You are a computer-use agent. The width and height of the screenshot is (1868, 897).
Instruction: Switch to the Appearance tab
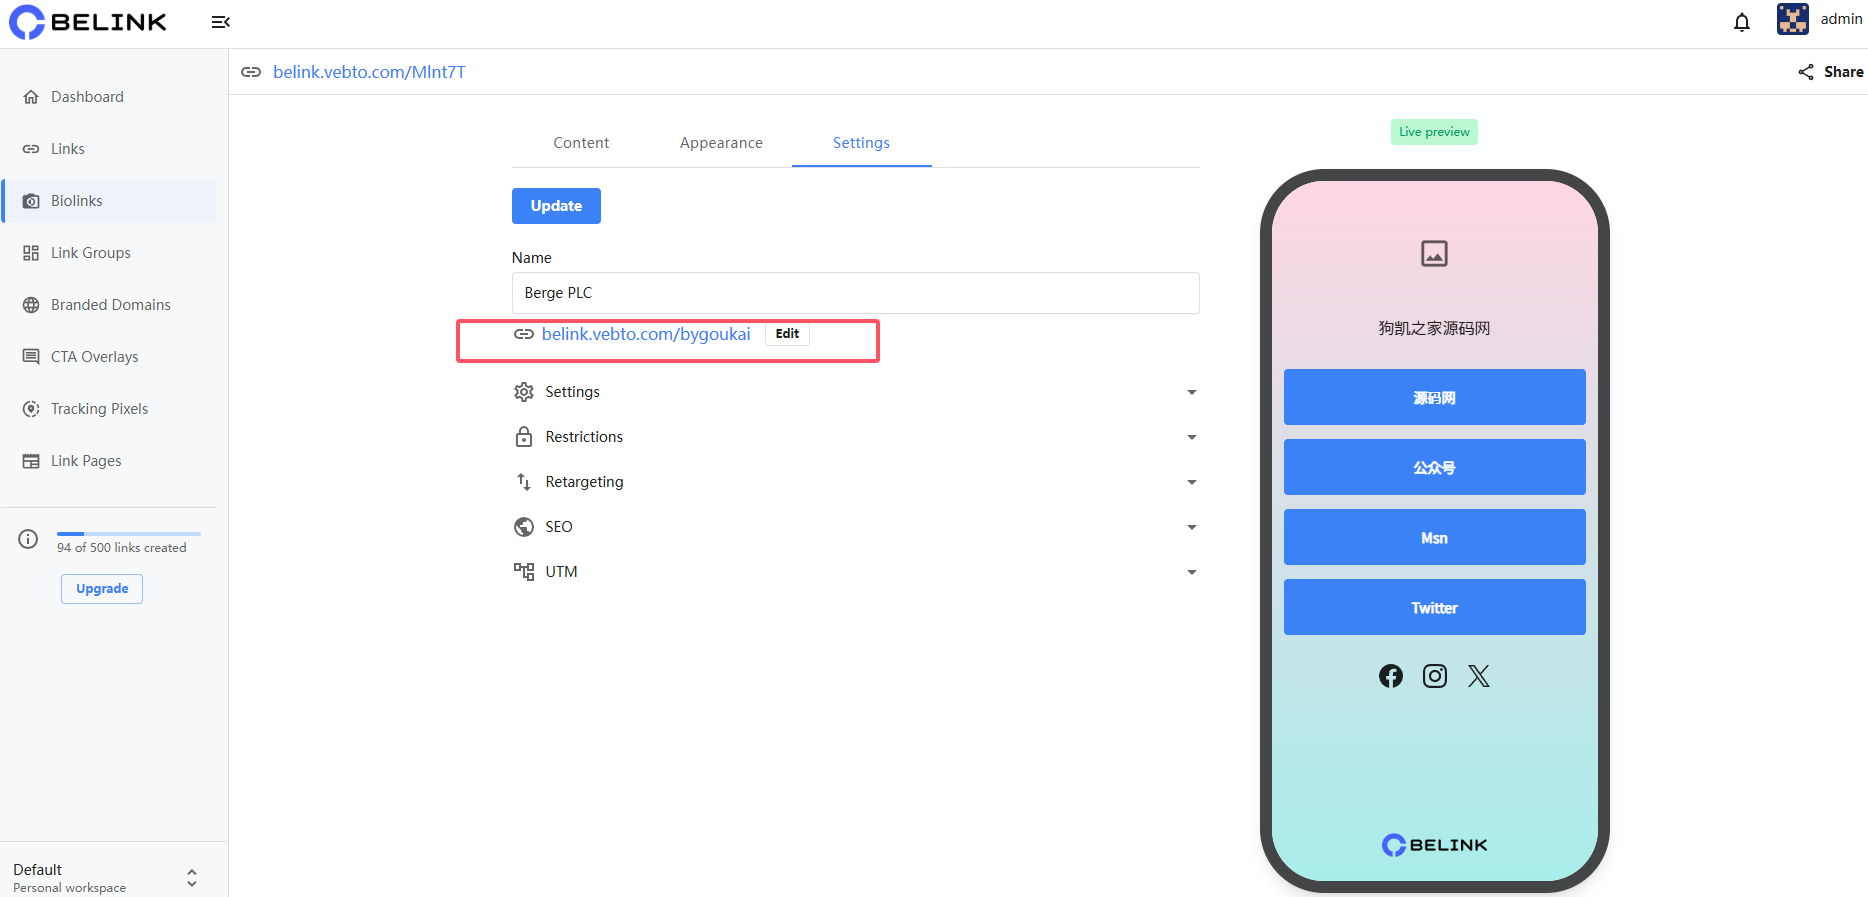(x=721, y=143)
